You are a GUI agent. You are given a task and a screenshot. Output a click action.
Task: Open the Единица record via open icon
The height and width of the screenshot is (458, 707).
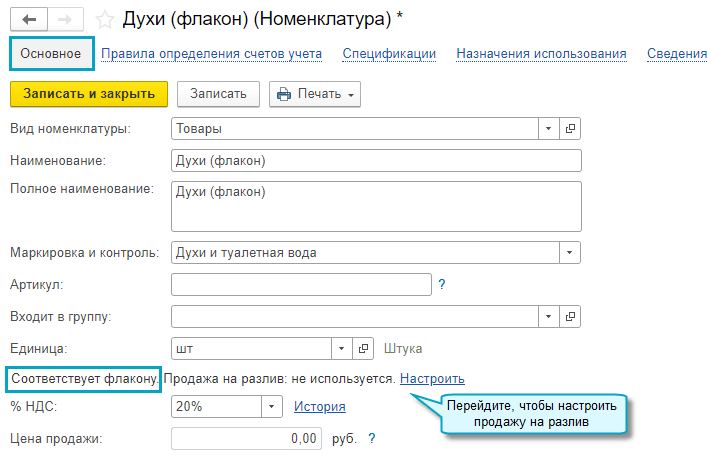click(x=365, y=349)
